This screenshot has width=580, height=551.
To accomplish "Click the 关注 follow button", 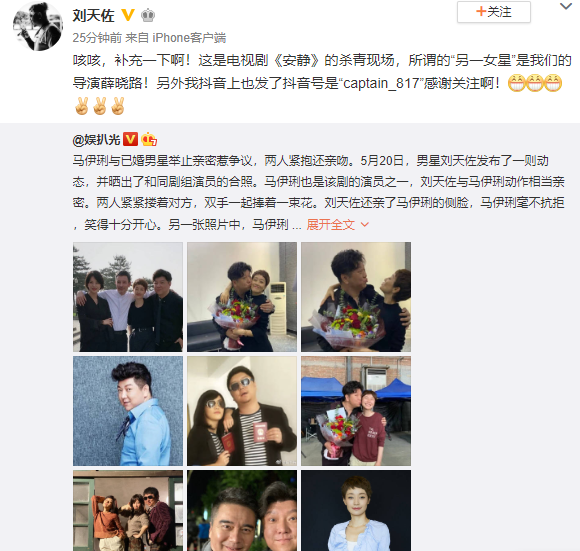I will [494, 12].
